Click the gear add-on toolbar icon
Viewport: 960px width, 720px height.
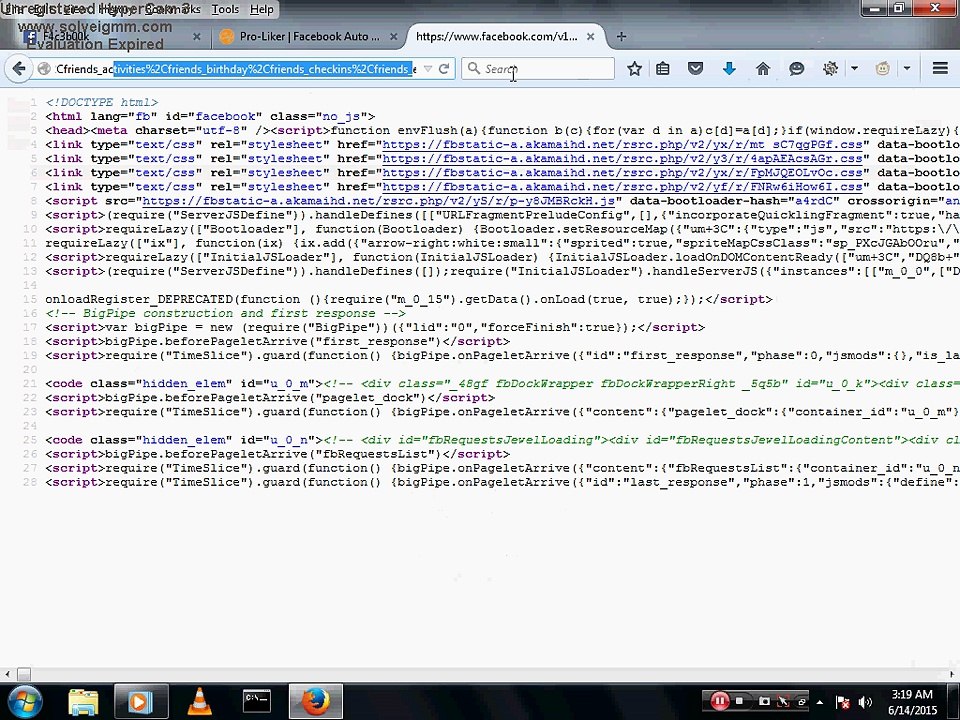pyautogui.click(x=830, y=69)
